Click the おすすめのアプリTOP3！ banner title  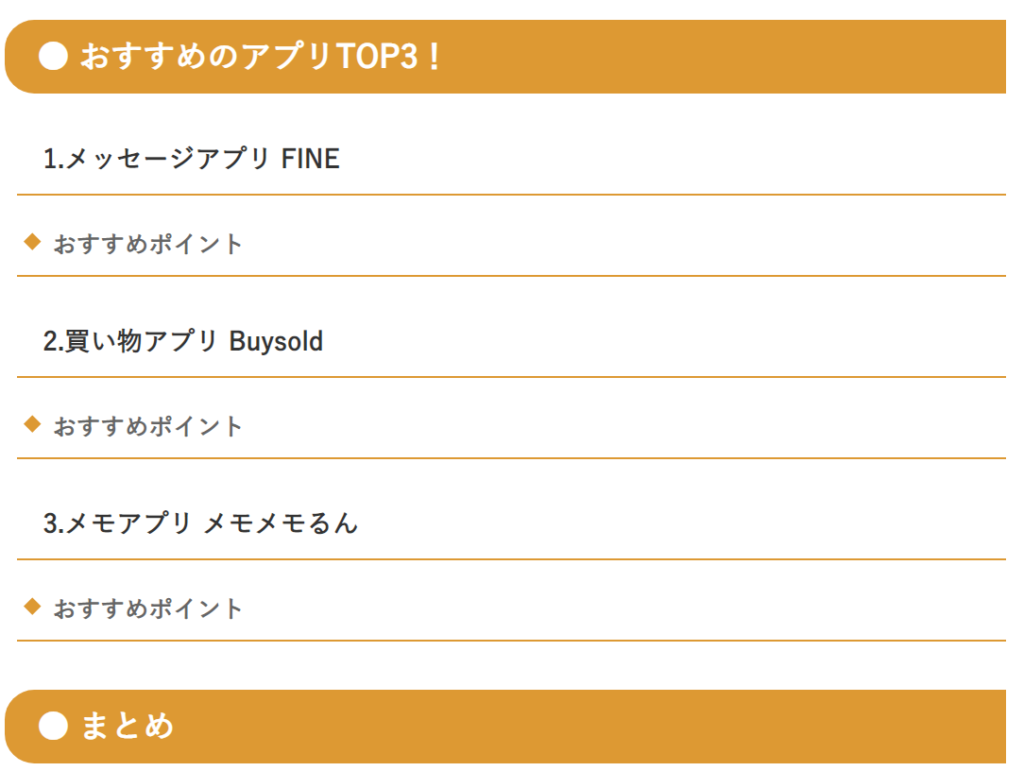[260, 57]
